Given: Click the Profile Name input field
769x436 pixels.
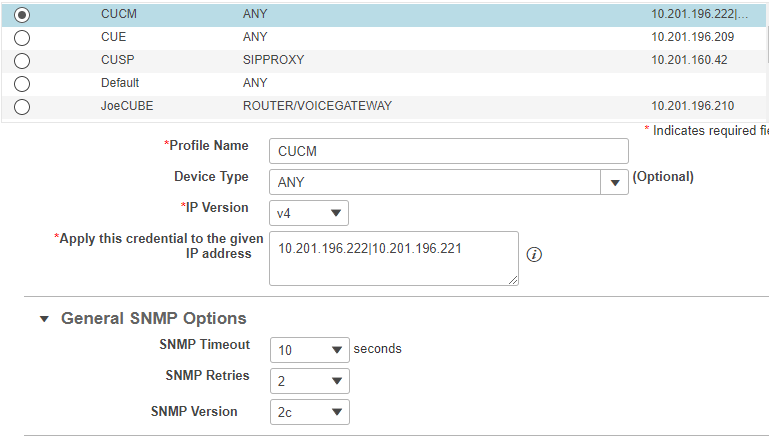Looking at the screenshot, I should (x=448, y=151).
